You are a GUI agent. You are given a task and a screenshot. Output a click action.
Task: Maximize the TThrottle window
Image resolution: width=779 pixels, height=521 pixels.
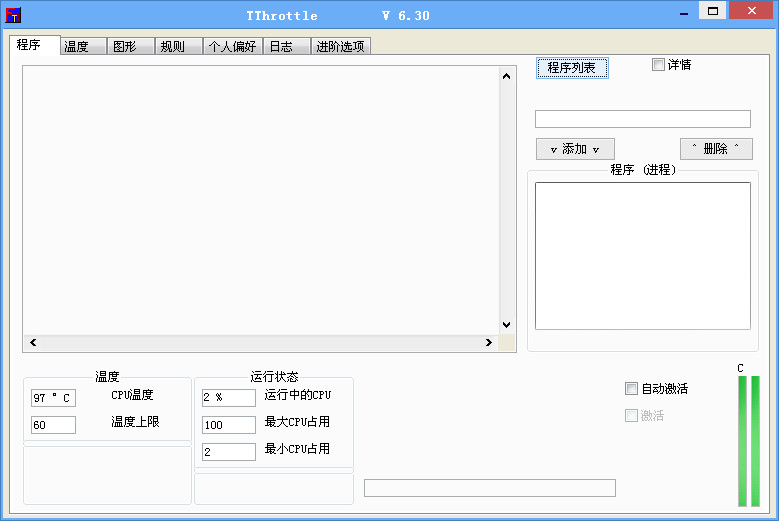712,11
